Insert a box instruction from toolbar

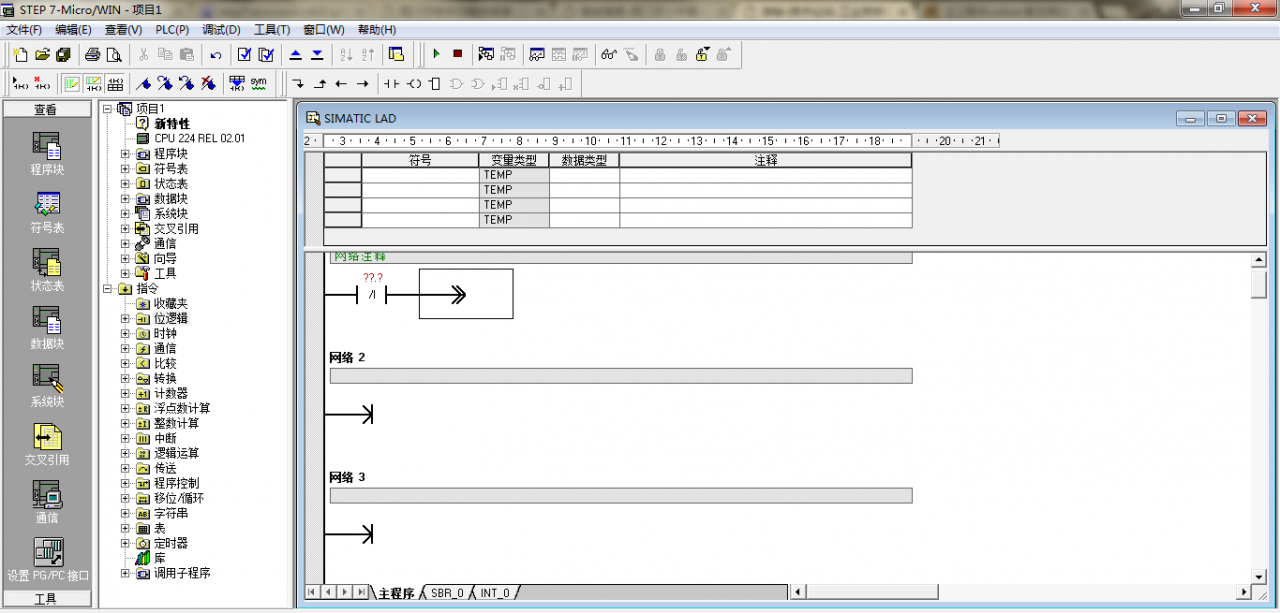(435, 84)
